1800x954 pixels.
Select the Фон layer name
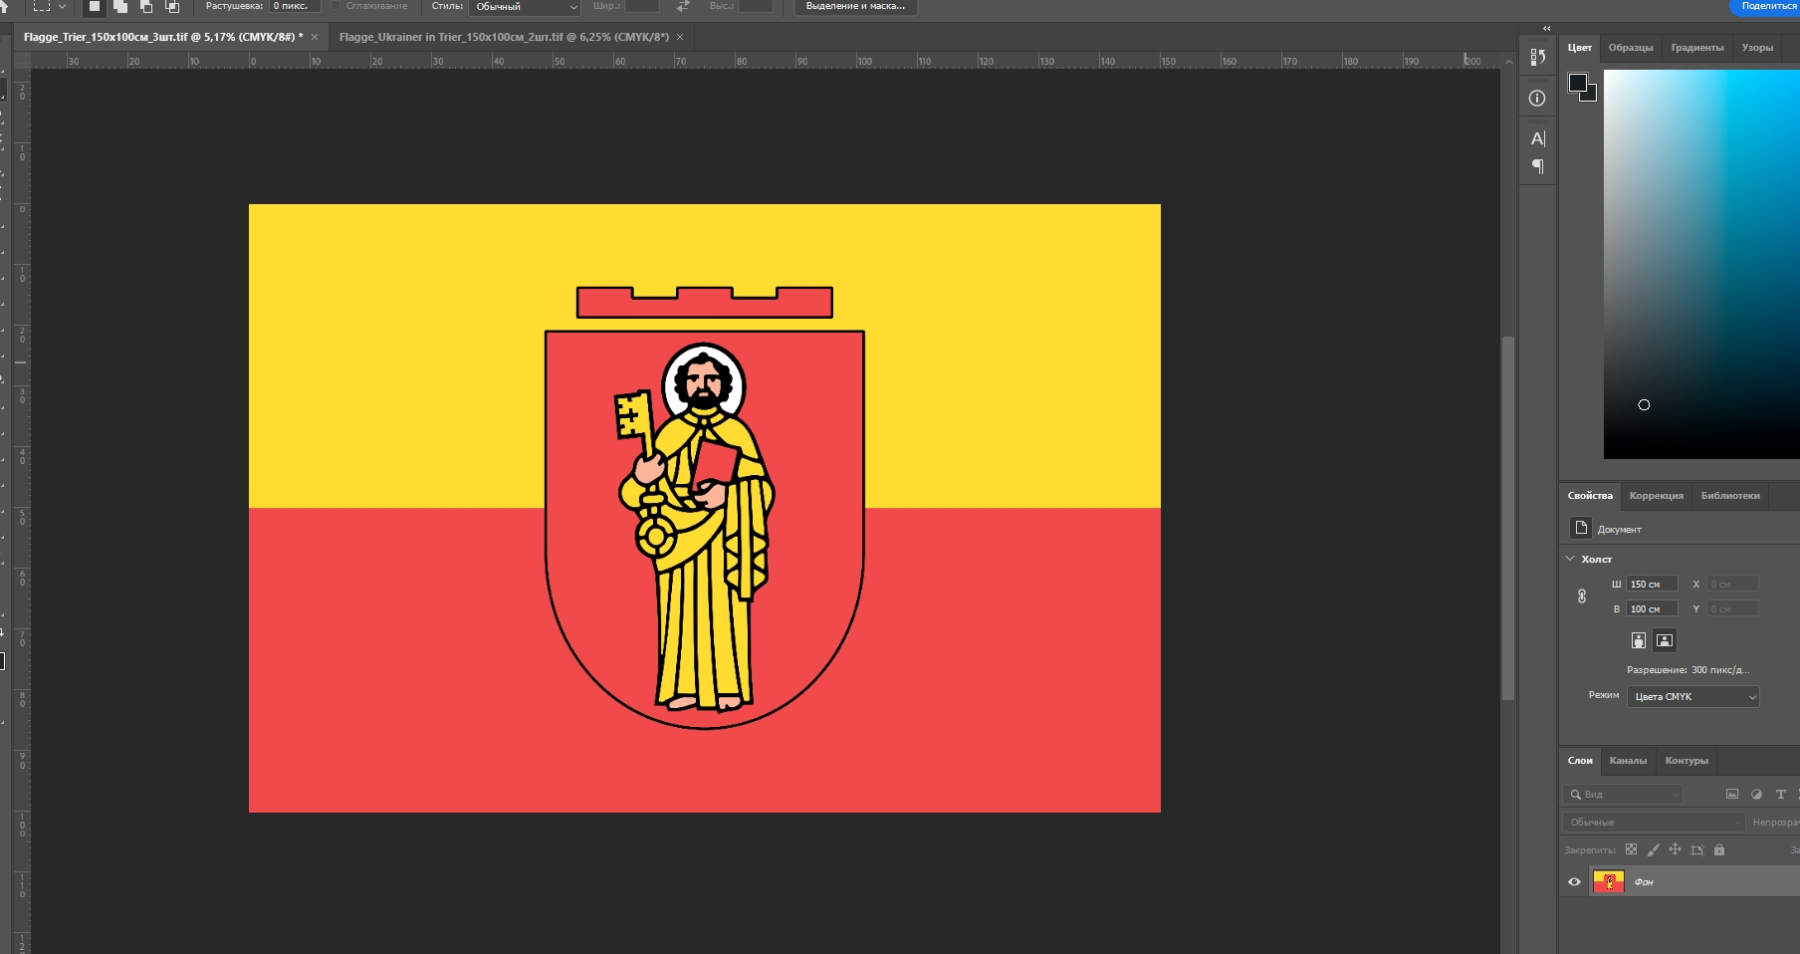point(1644,882)
